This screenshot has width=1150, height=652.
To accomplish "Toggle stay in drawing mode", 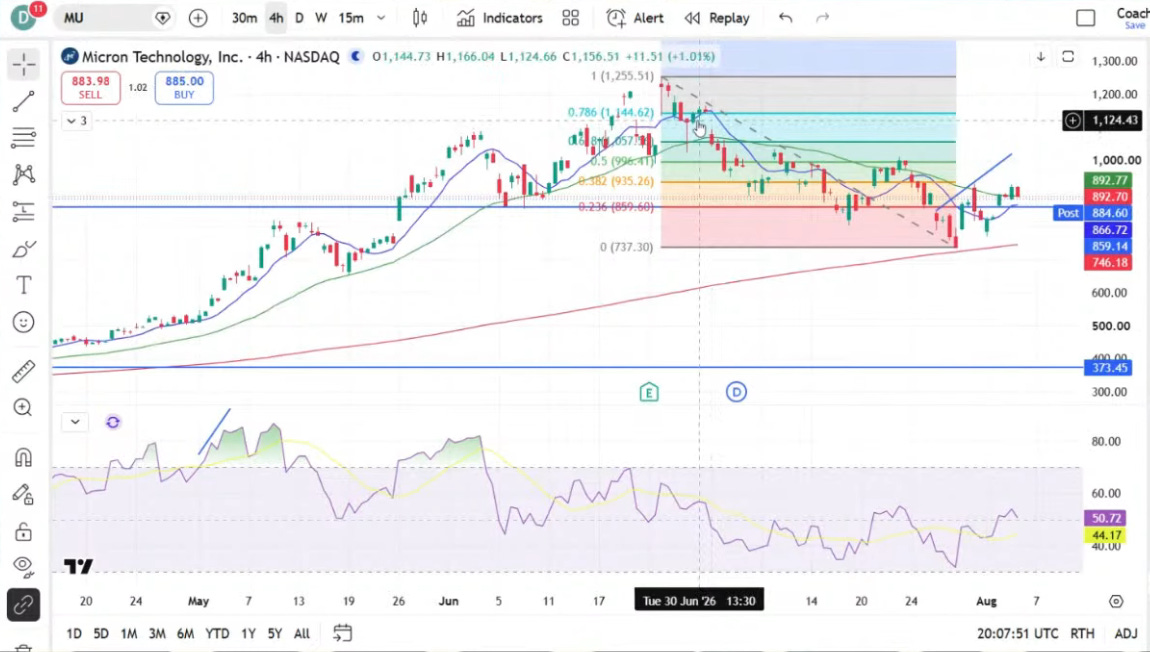I will [x=23, y=495].
